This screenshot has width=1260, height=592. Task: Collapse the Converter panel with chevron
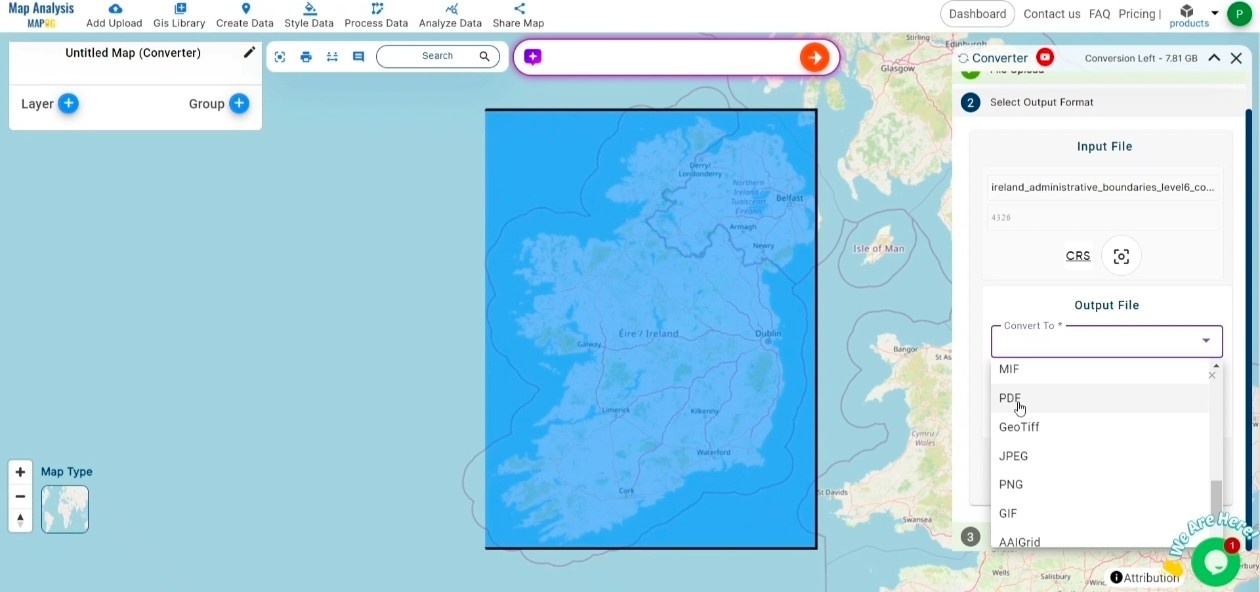coord(1214,58)
